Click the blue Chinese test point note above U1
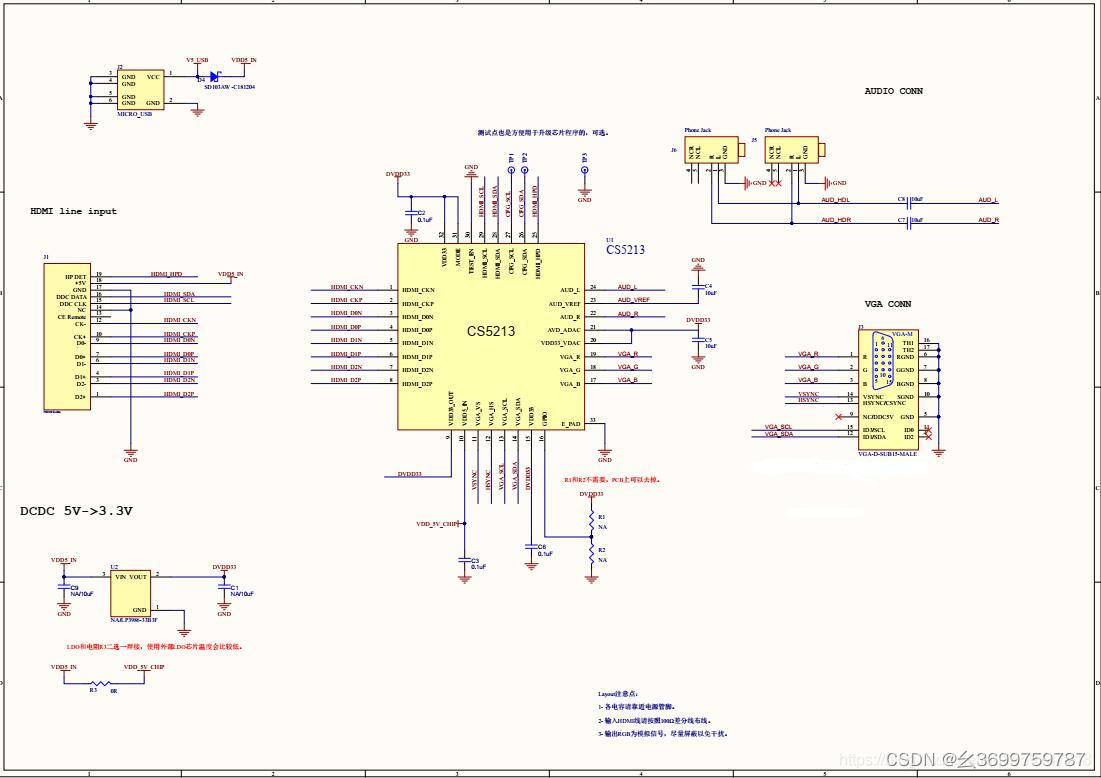Viewport: 1101px width, 778px height. [543, 133]
